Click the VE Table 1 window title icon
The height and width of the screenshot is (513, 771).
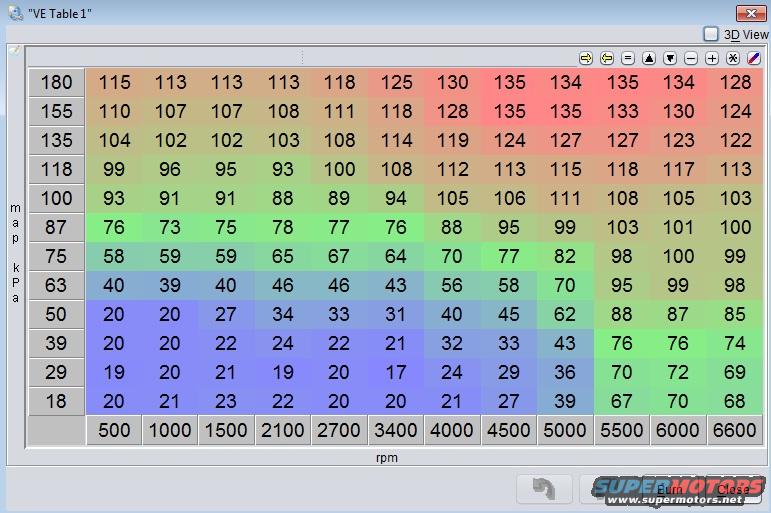coord(14,12)
